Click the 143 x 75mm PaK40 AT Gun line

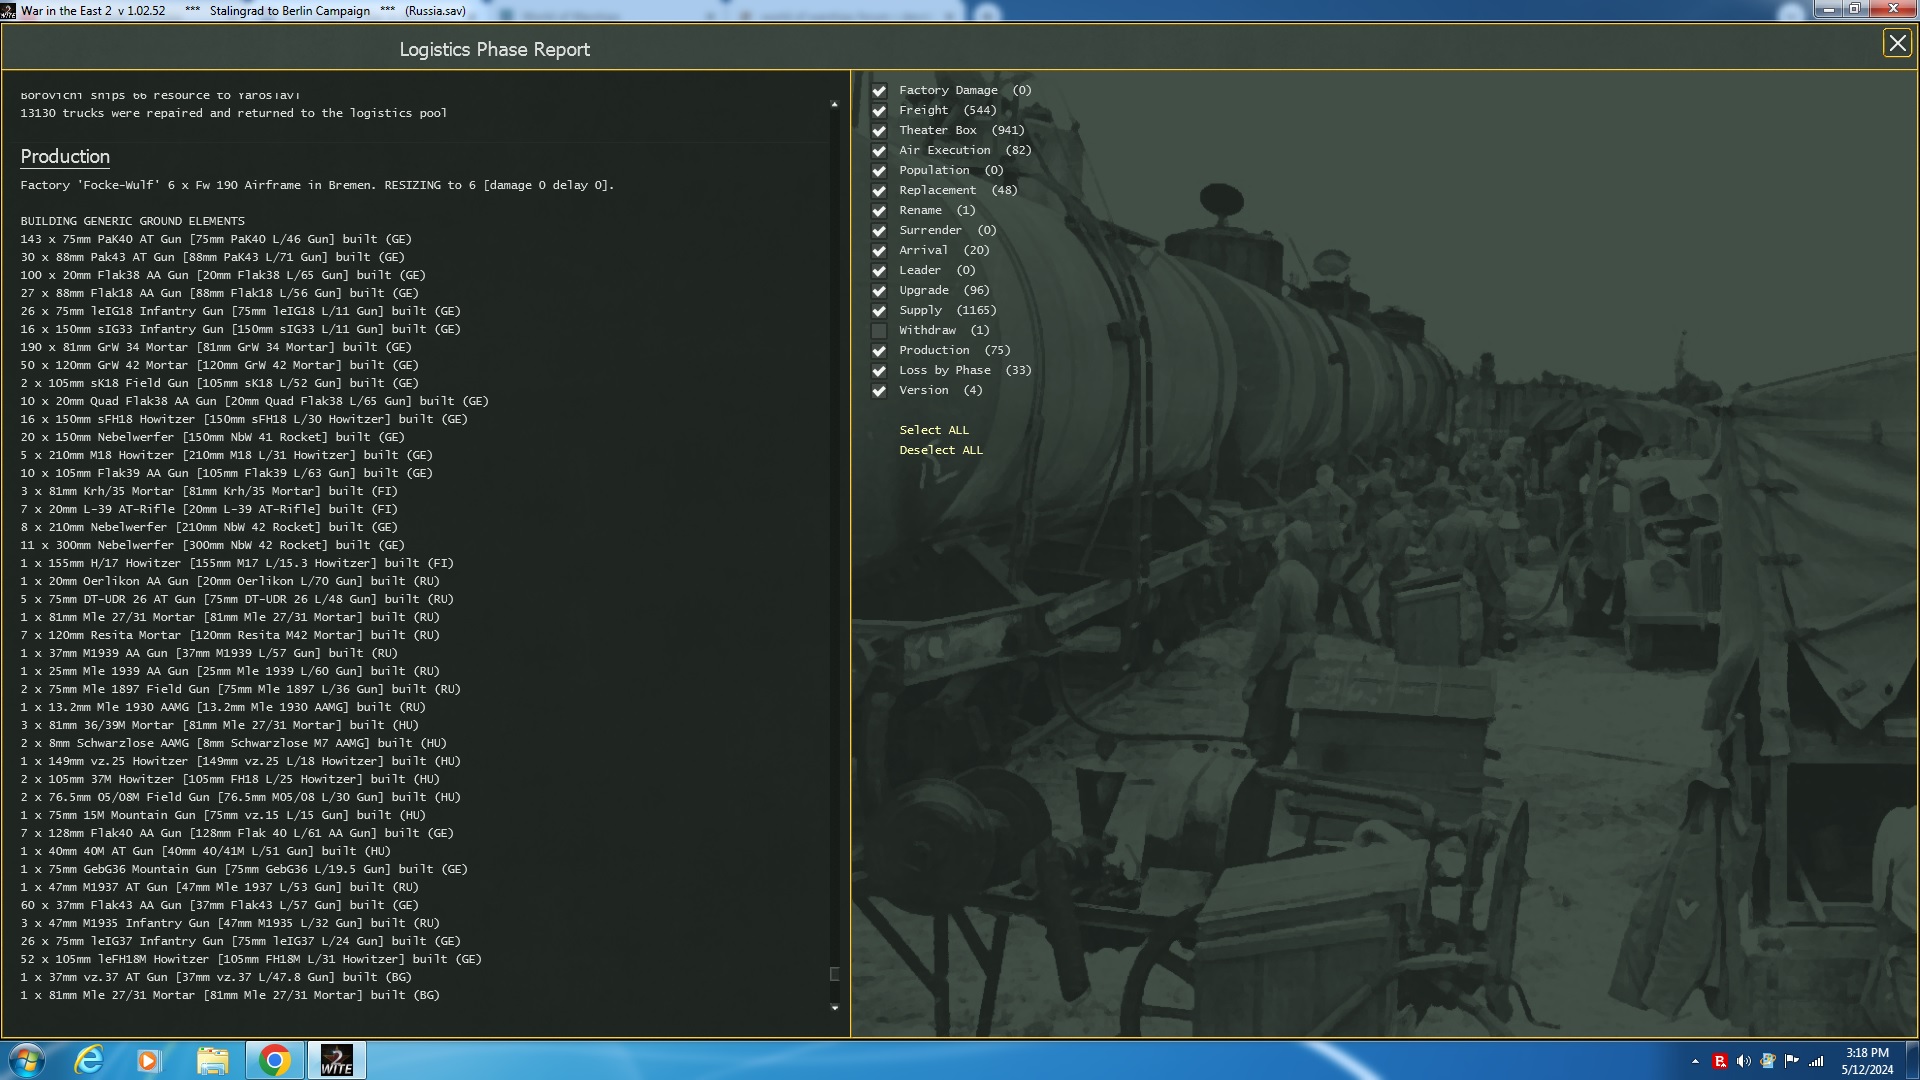point(216,239)
